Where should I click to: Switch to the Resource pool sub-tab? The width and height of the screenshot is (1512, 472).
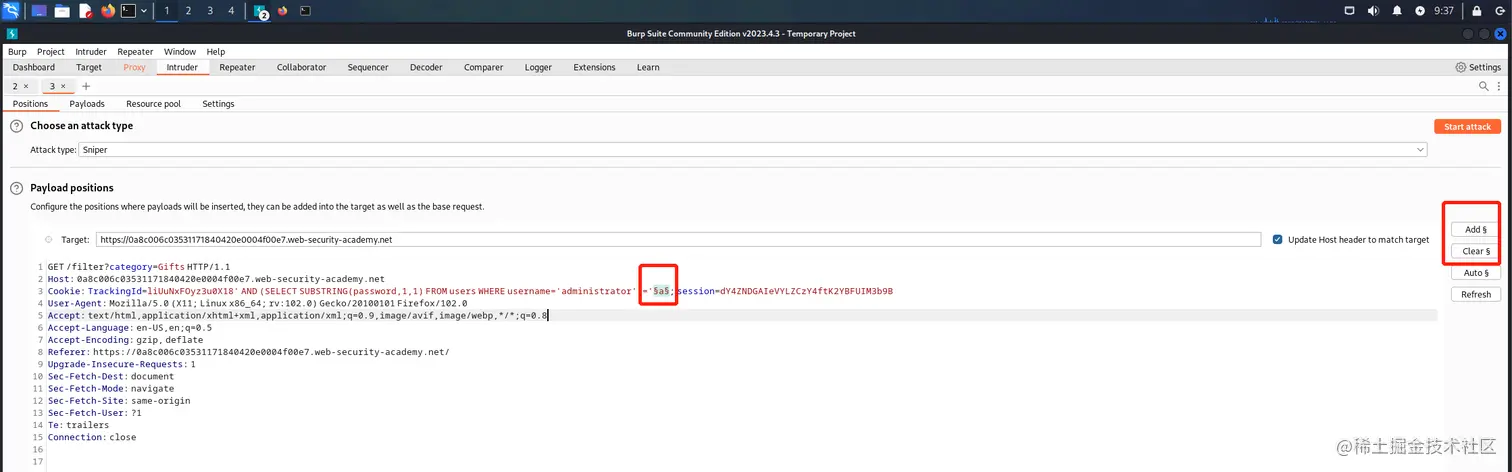[153, 104]
